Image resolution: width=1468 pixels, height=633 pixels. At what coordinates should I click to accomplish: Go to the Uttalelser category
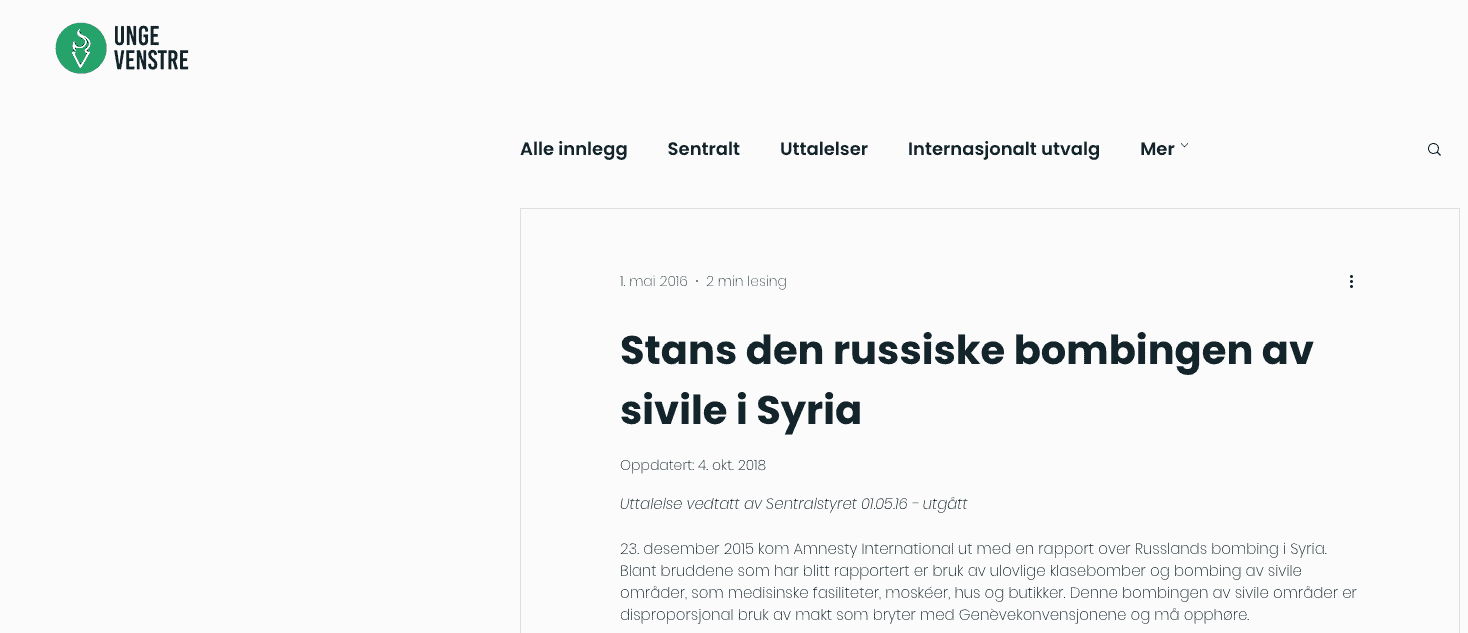click(824, 149)
